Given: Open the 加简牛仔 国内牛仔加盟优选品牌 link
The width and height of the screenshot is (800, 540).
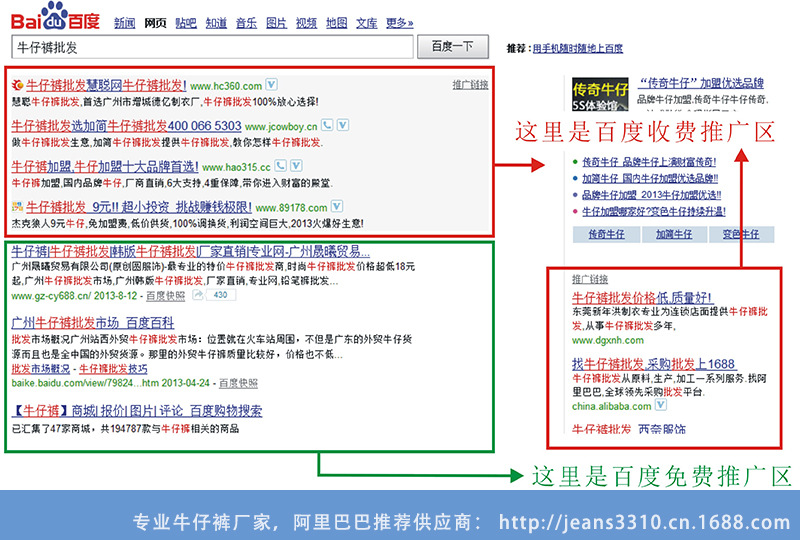Looking at the screenshot, I should coord(650,178).
